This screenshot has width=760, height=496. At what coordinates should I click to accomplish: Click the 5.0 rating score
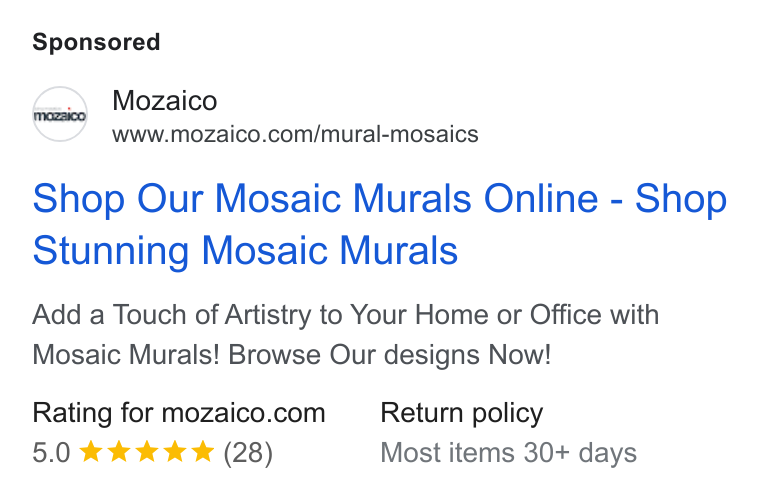click(51, 453)
